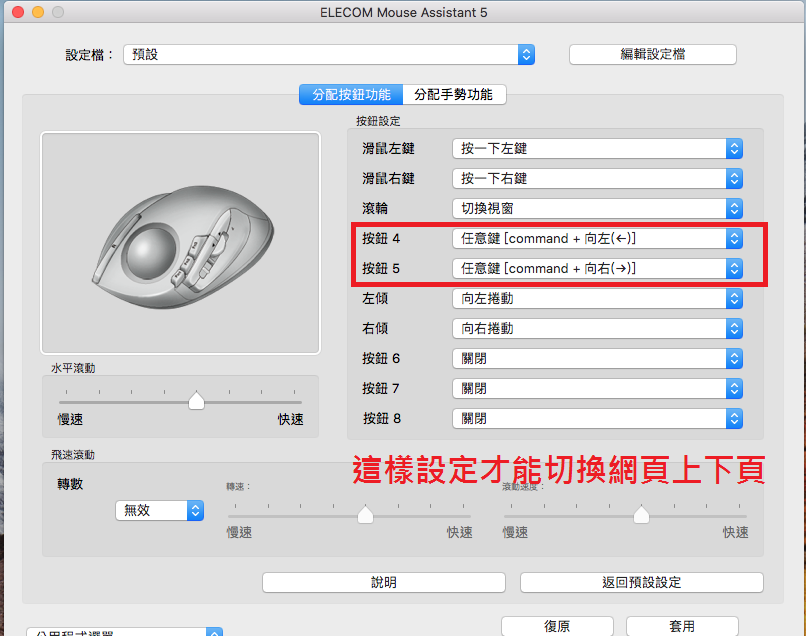Image resolution: width=806 pixels, height=636 pixels.
Task: Click the 按鈕 5 row label
Action: click(381, 268)
